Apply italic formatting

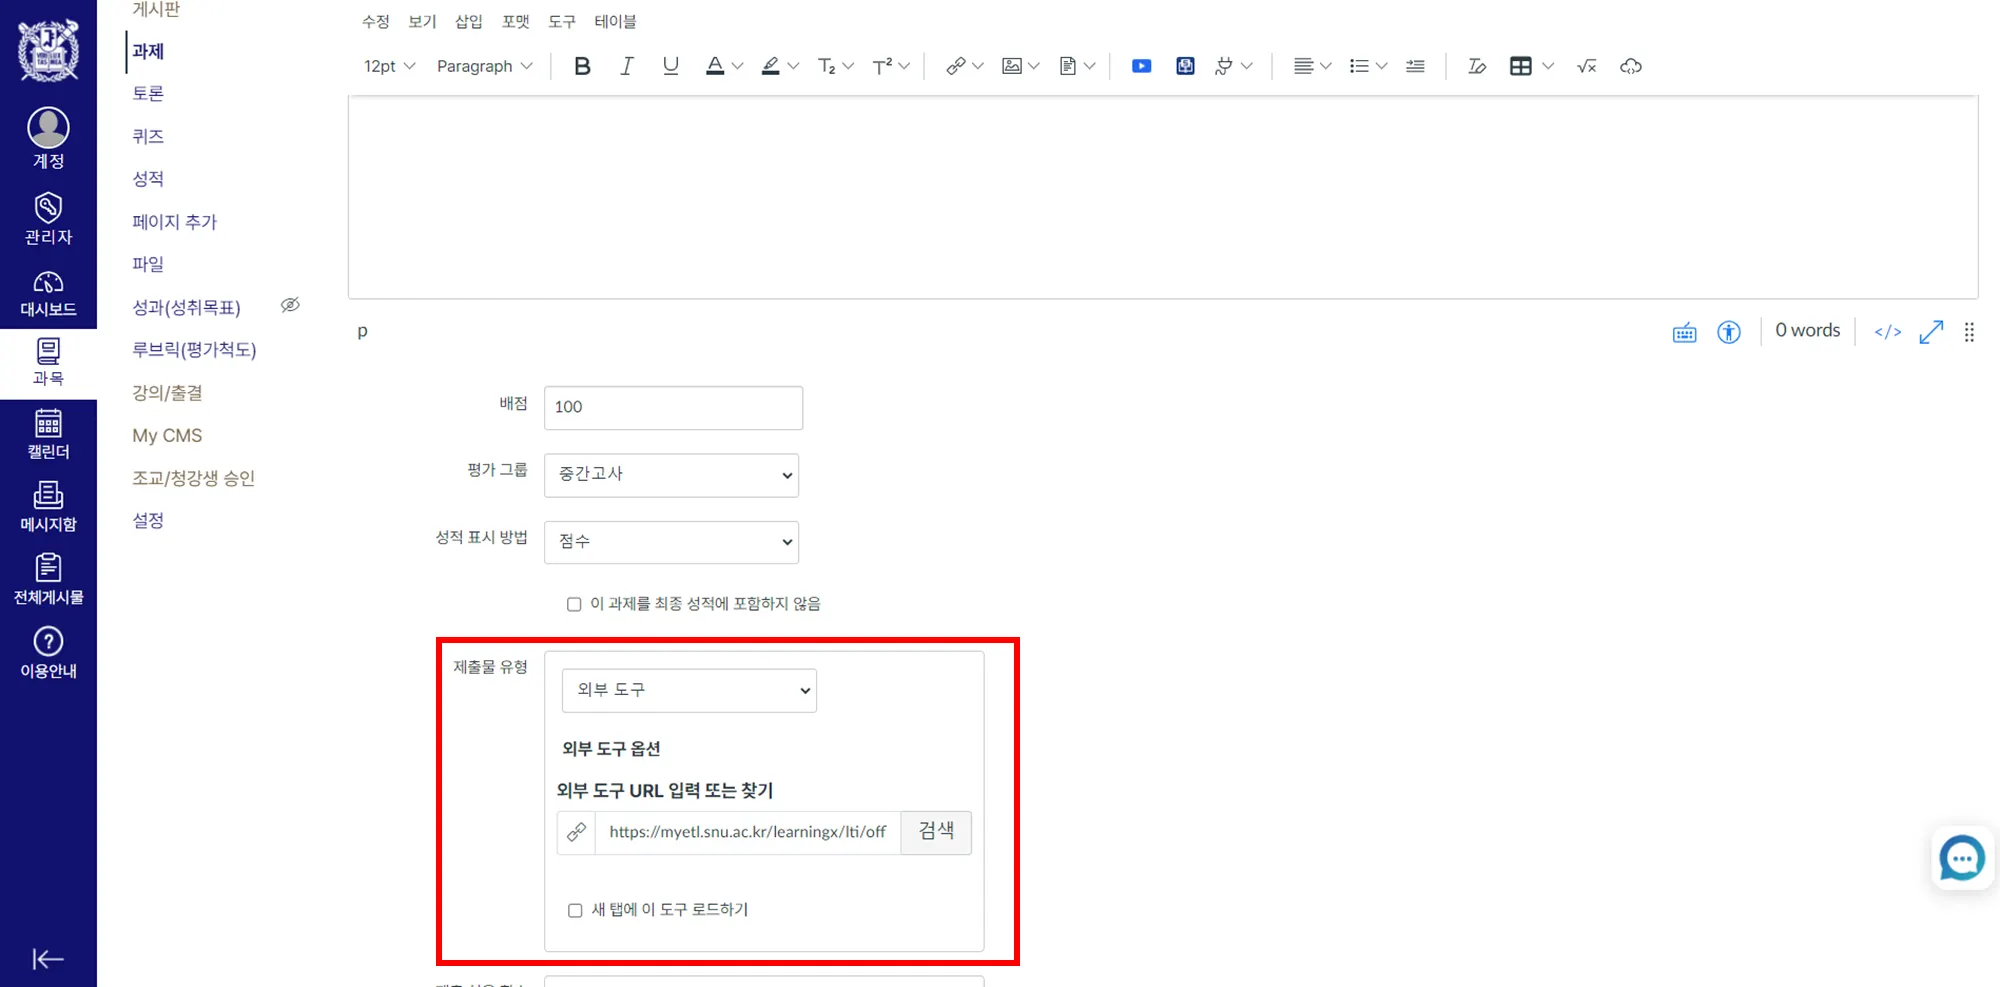[x=627, y=66]
